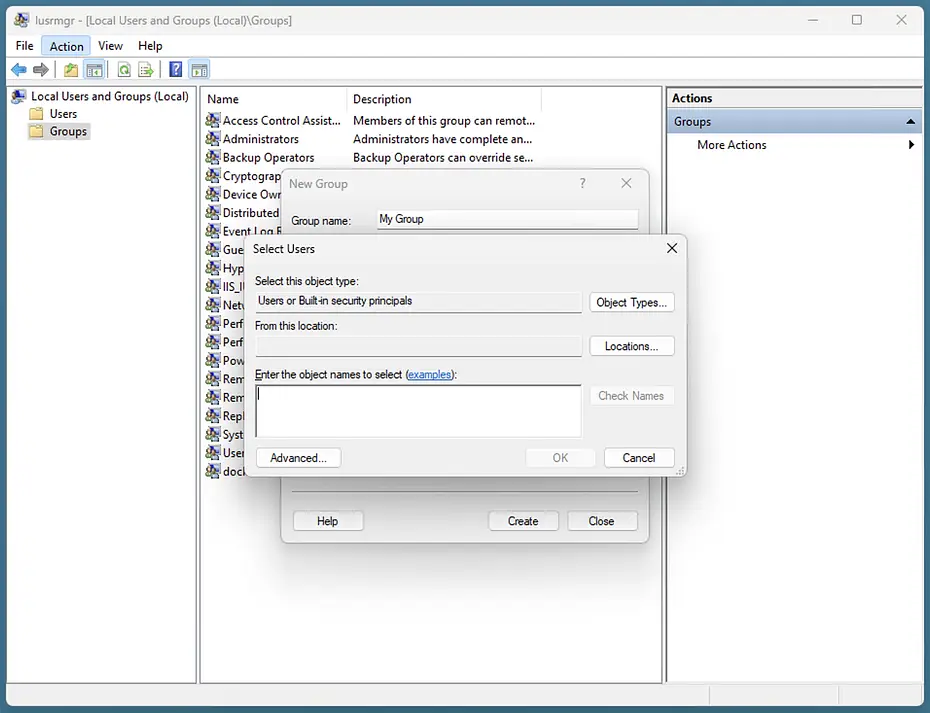
Task: Click the Export List toolbar icon
Action: (146, 70)
